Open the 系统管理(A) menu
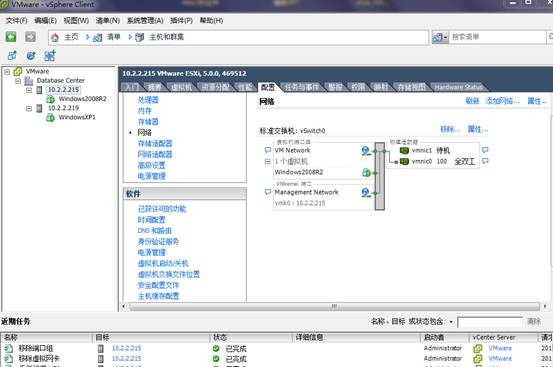Image resolution: width=553 pixels, height=367 pixels. point(145,20)
